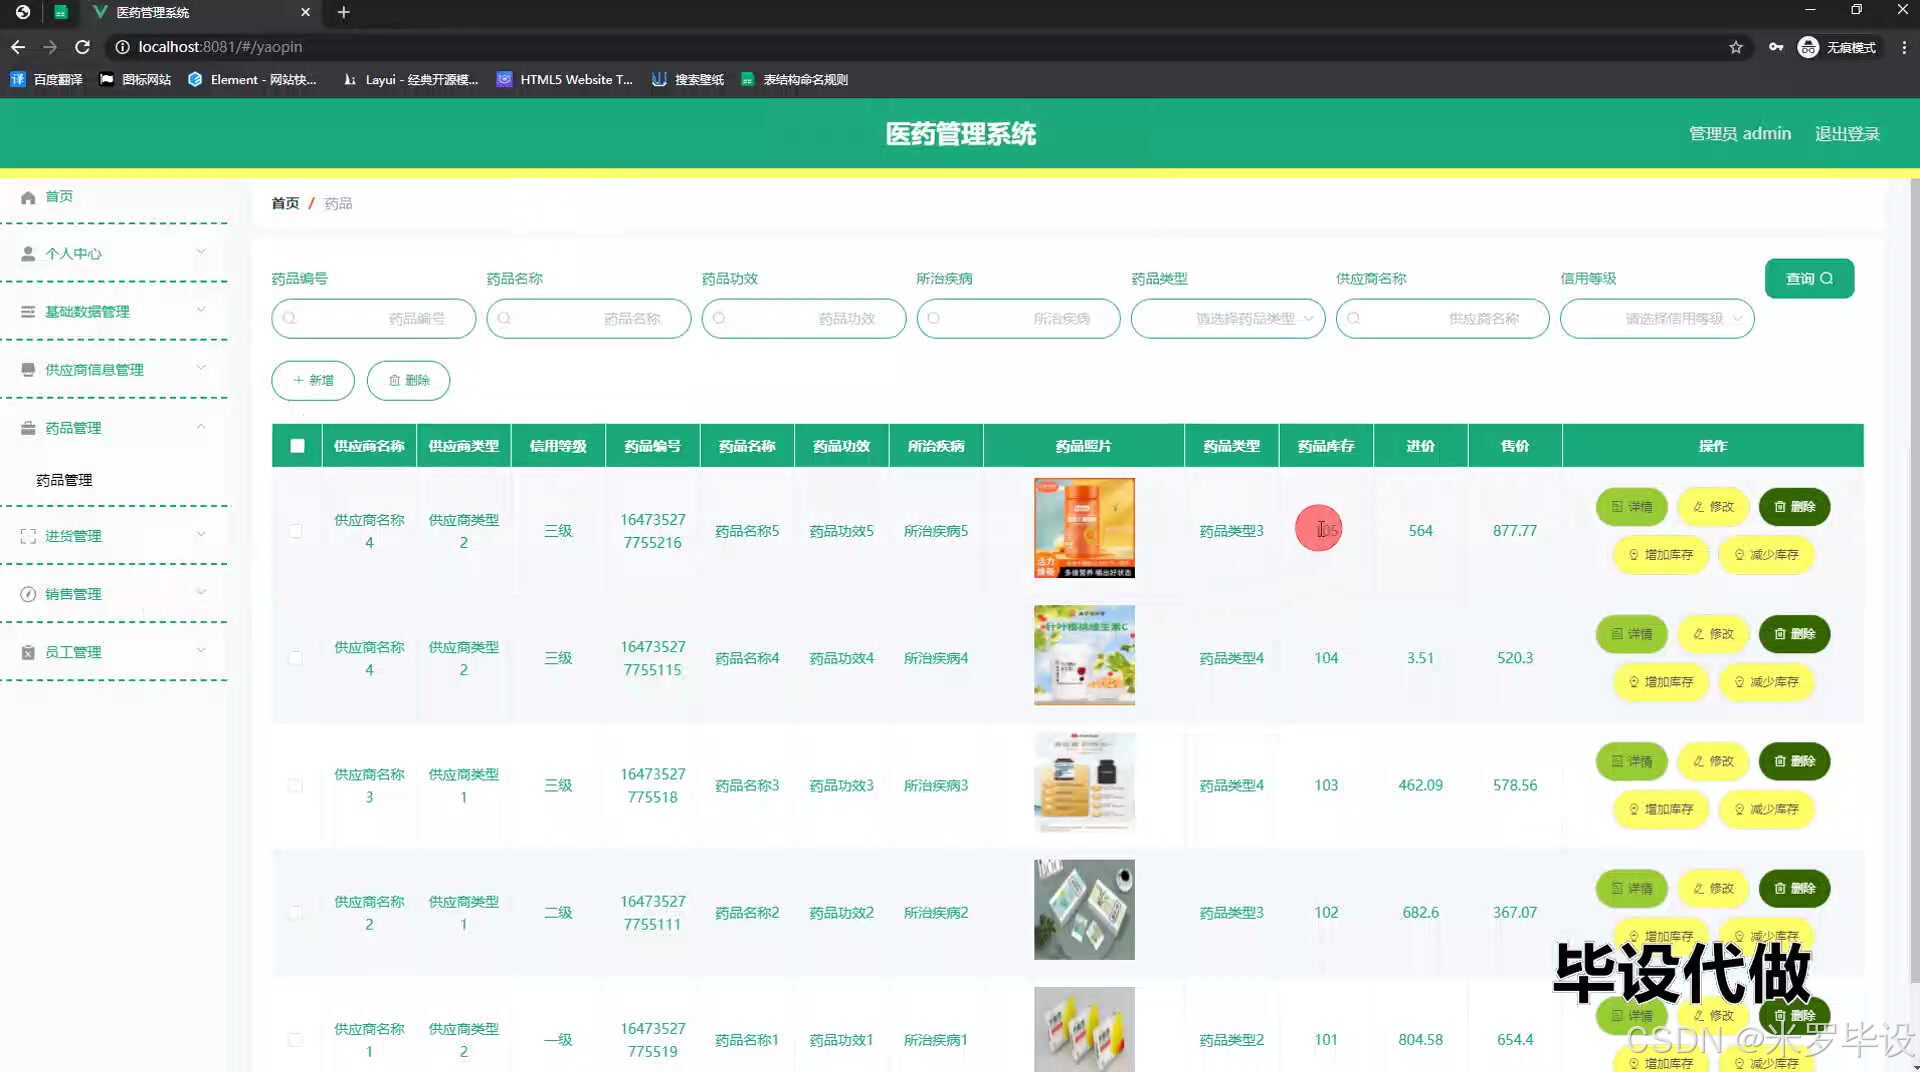1920x1072 pixels.
Task: Toggle select-all checkbox in table header
Action: coord(297,446)
